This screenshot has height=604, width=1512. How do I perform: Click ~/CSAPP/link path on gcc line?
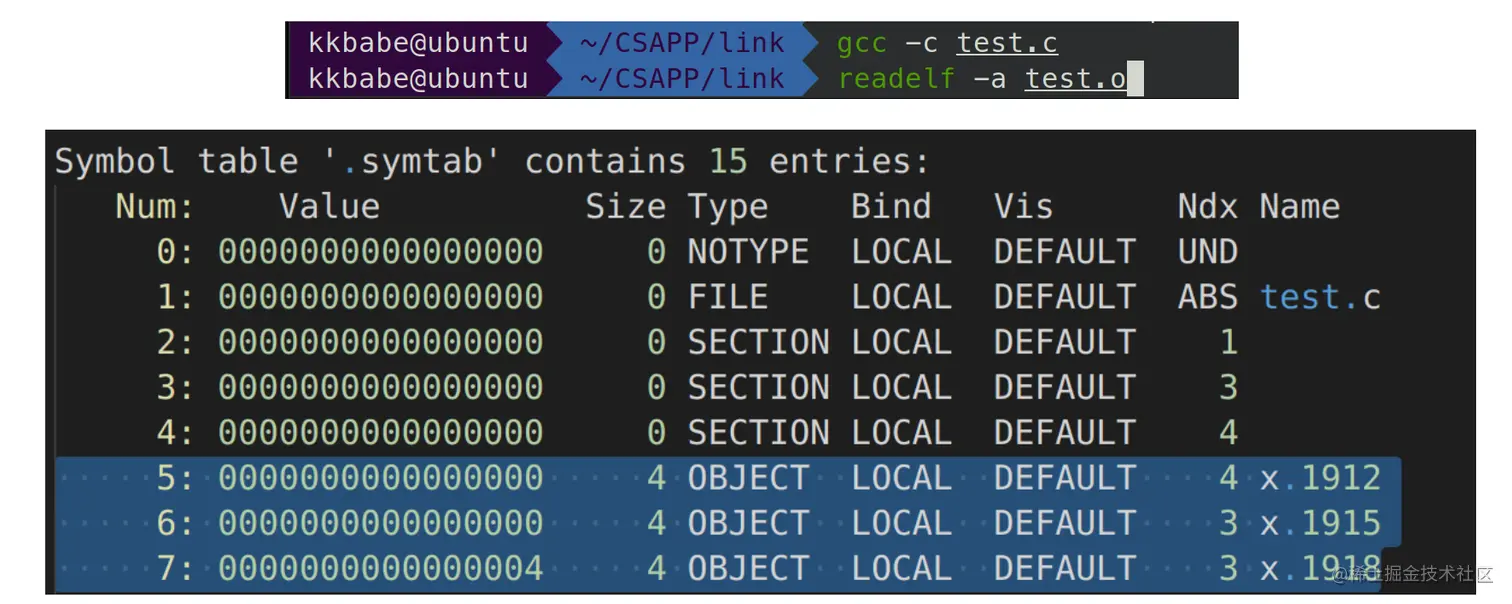click(682, 44)
